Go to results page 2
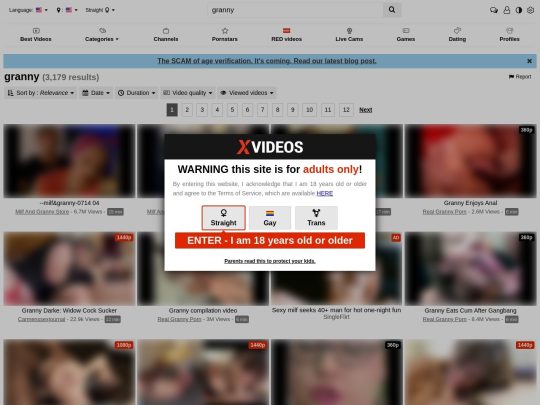 (x=187, y=110)
